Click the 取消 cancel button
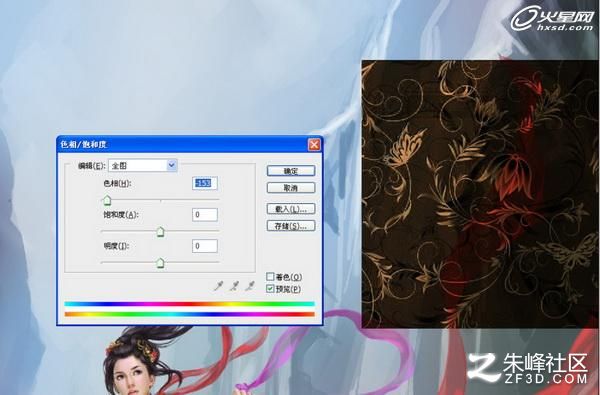The height and width of the screenshot is (395, 600). (291, 188)
